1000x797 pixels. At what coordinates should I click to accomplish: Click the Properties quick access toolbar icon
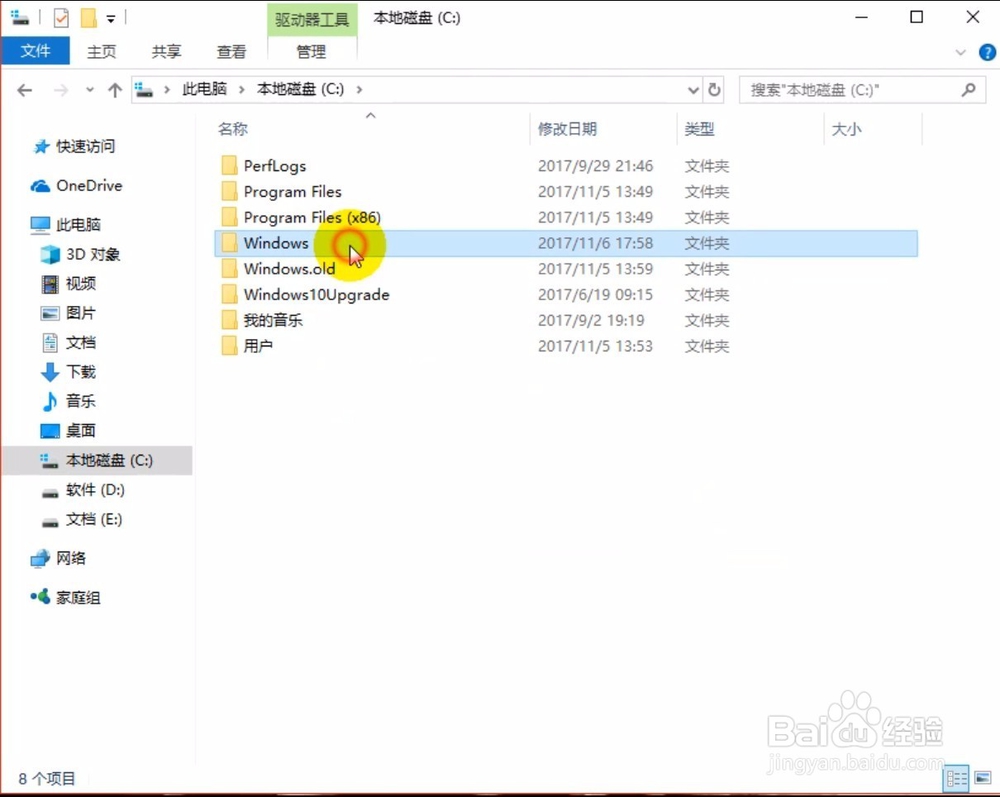[61, 18]
